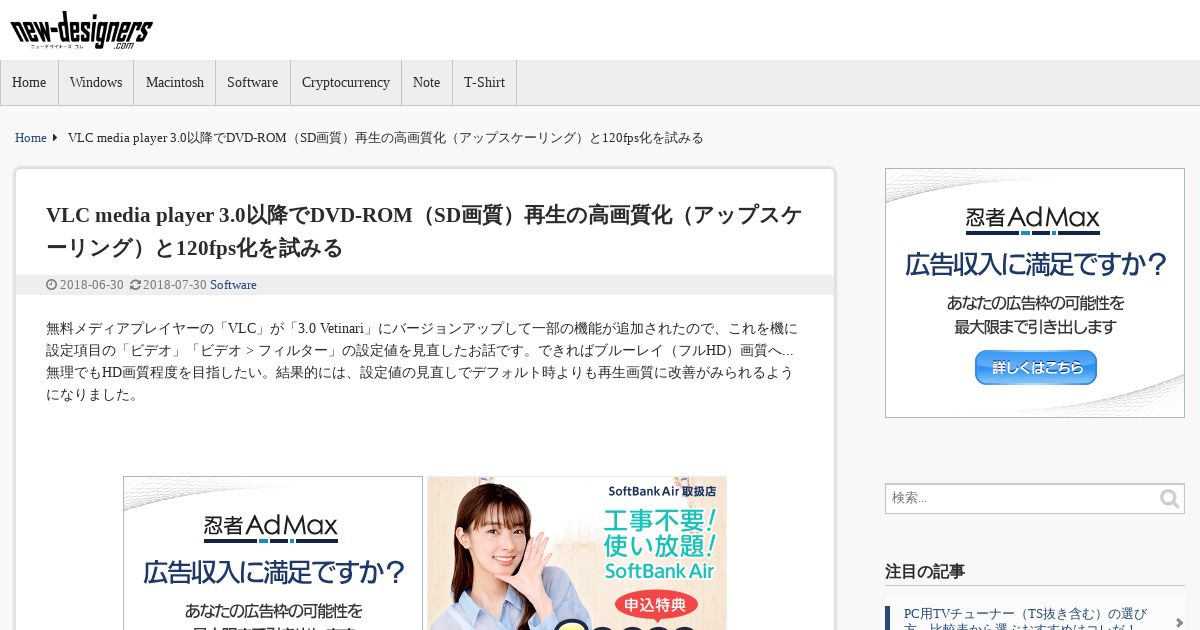Screen dimensions: 1200x630
Task: Open the Home menu item
Action: (x=29, y=83)
